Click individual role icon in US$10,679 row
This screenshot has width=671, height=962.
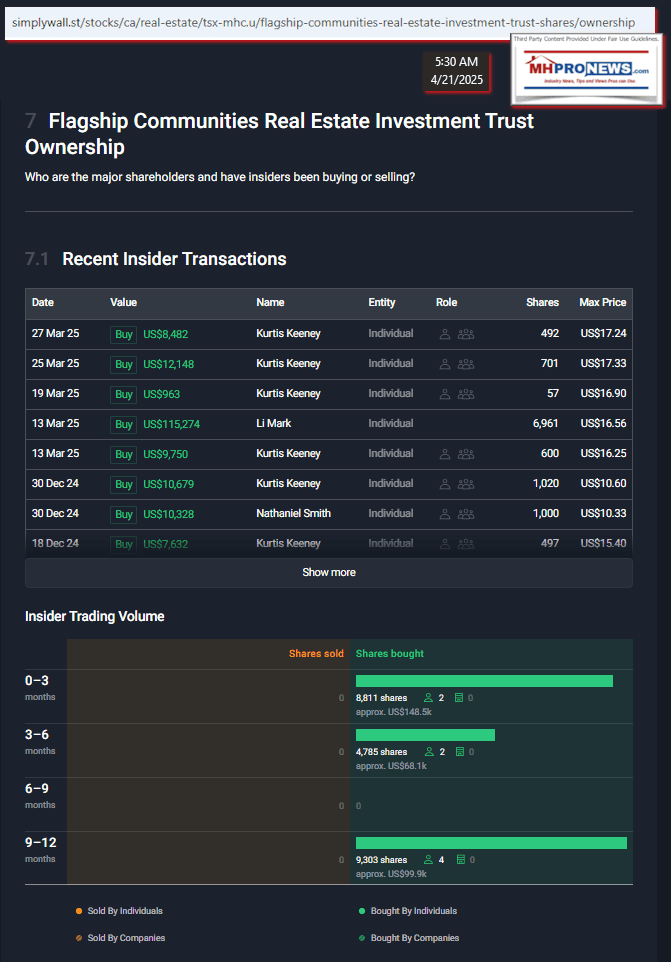(445, 485)
